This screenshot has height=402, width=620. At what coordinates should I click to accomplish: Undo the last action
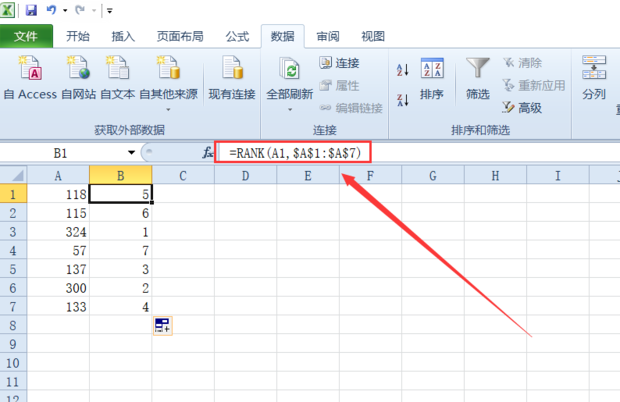pos(51,10)
